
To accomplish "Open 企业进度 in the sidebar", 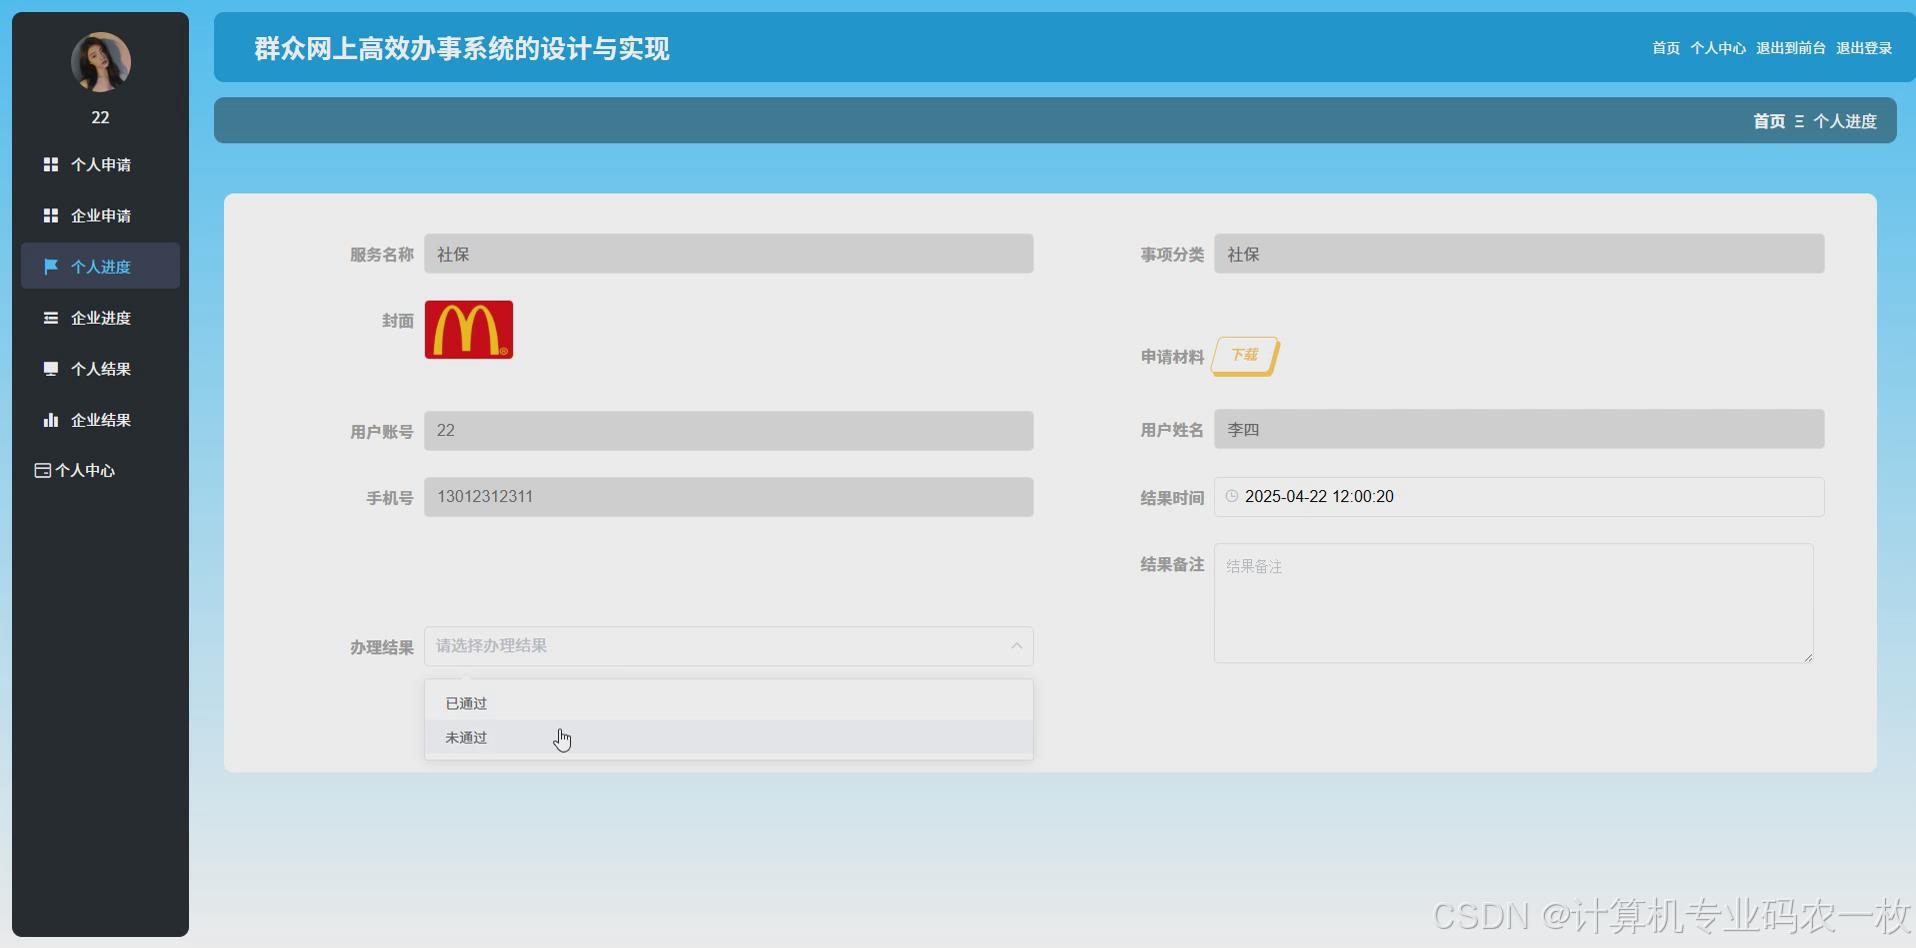I will [100, 317].
